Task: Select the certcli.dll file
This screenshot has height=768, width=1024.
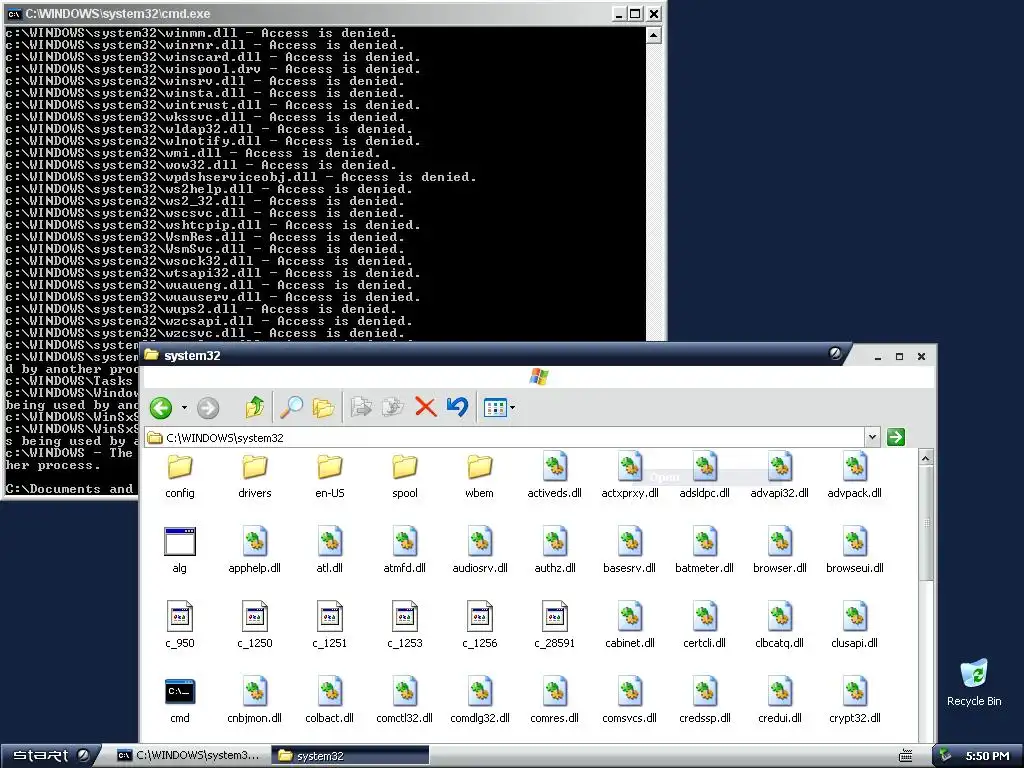Action: (705, 626)
